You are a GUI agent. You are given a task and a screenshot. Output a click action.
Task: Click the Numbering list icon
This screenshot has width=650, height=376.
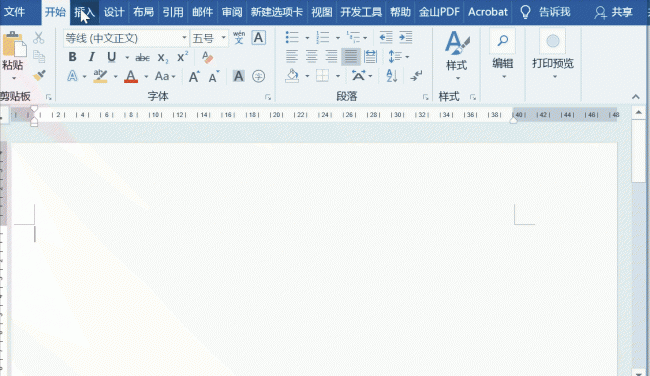323,37
